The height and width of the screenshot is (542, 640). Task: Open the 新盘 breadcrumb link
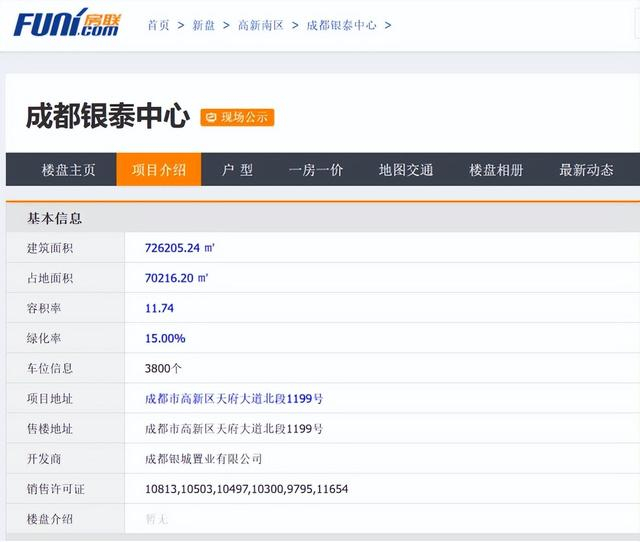(x=203, y=25)
